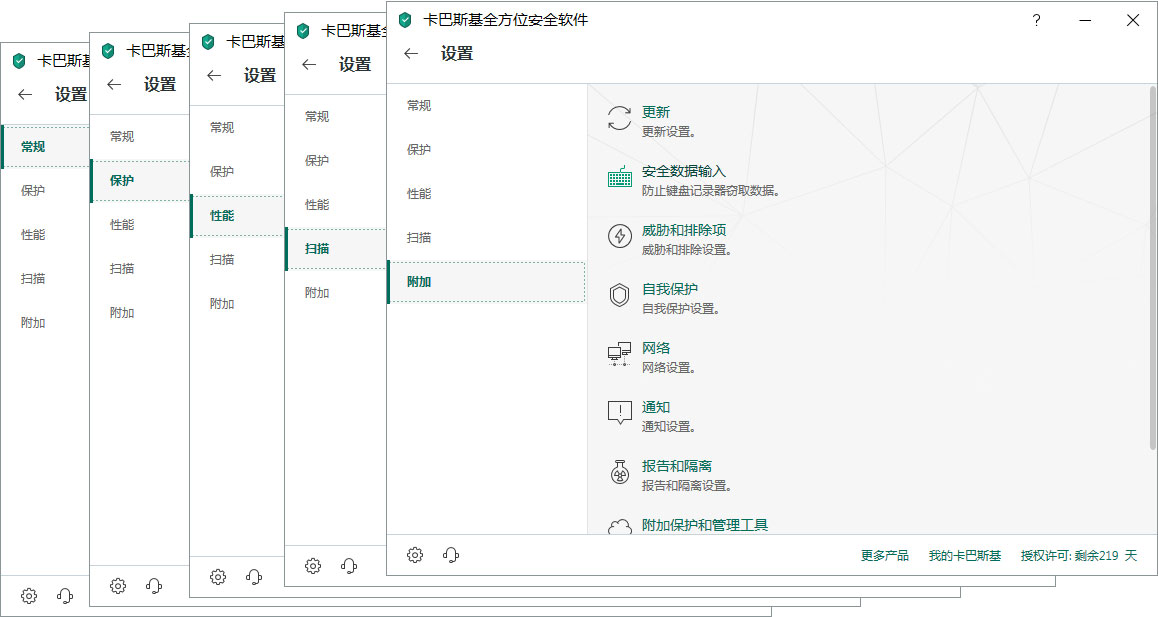This screenshot has width=1158, height=617.
Task: Click the 设置 heading in the front window
Action: pyautogui.click(x=456, y=53)
